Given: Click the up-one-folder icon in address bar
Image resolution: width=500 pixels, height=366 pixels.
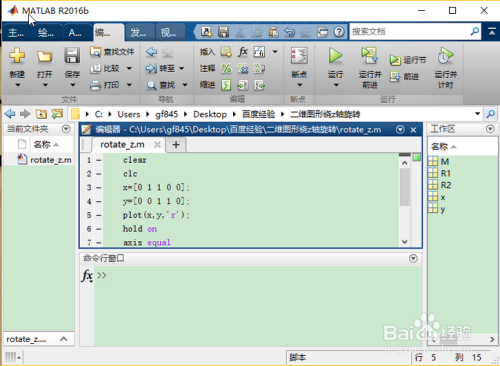Looking at the screenshot, I should pos(41,114).
